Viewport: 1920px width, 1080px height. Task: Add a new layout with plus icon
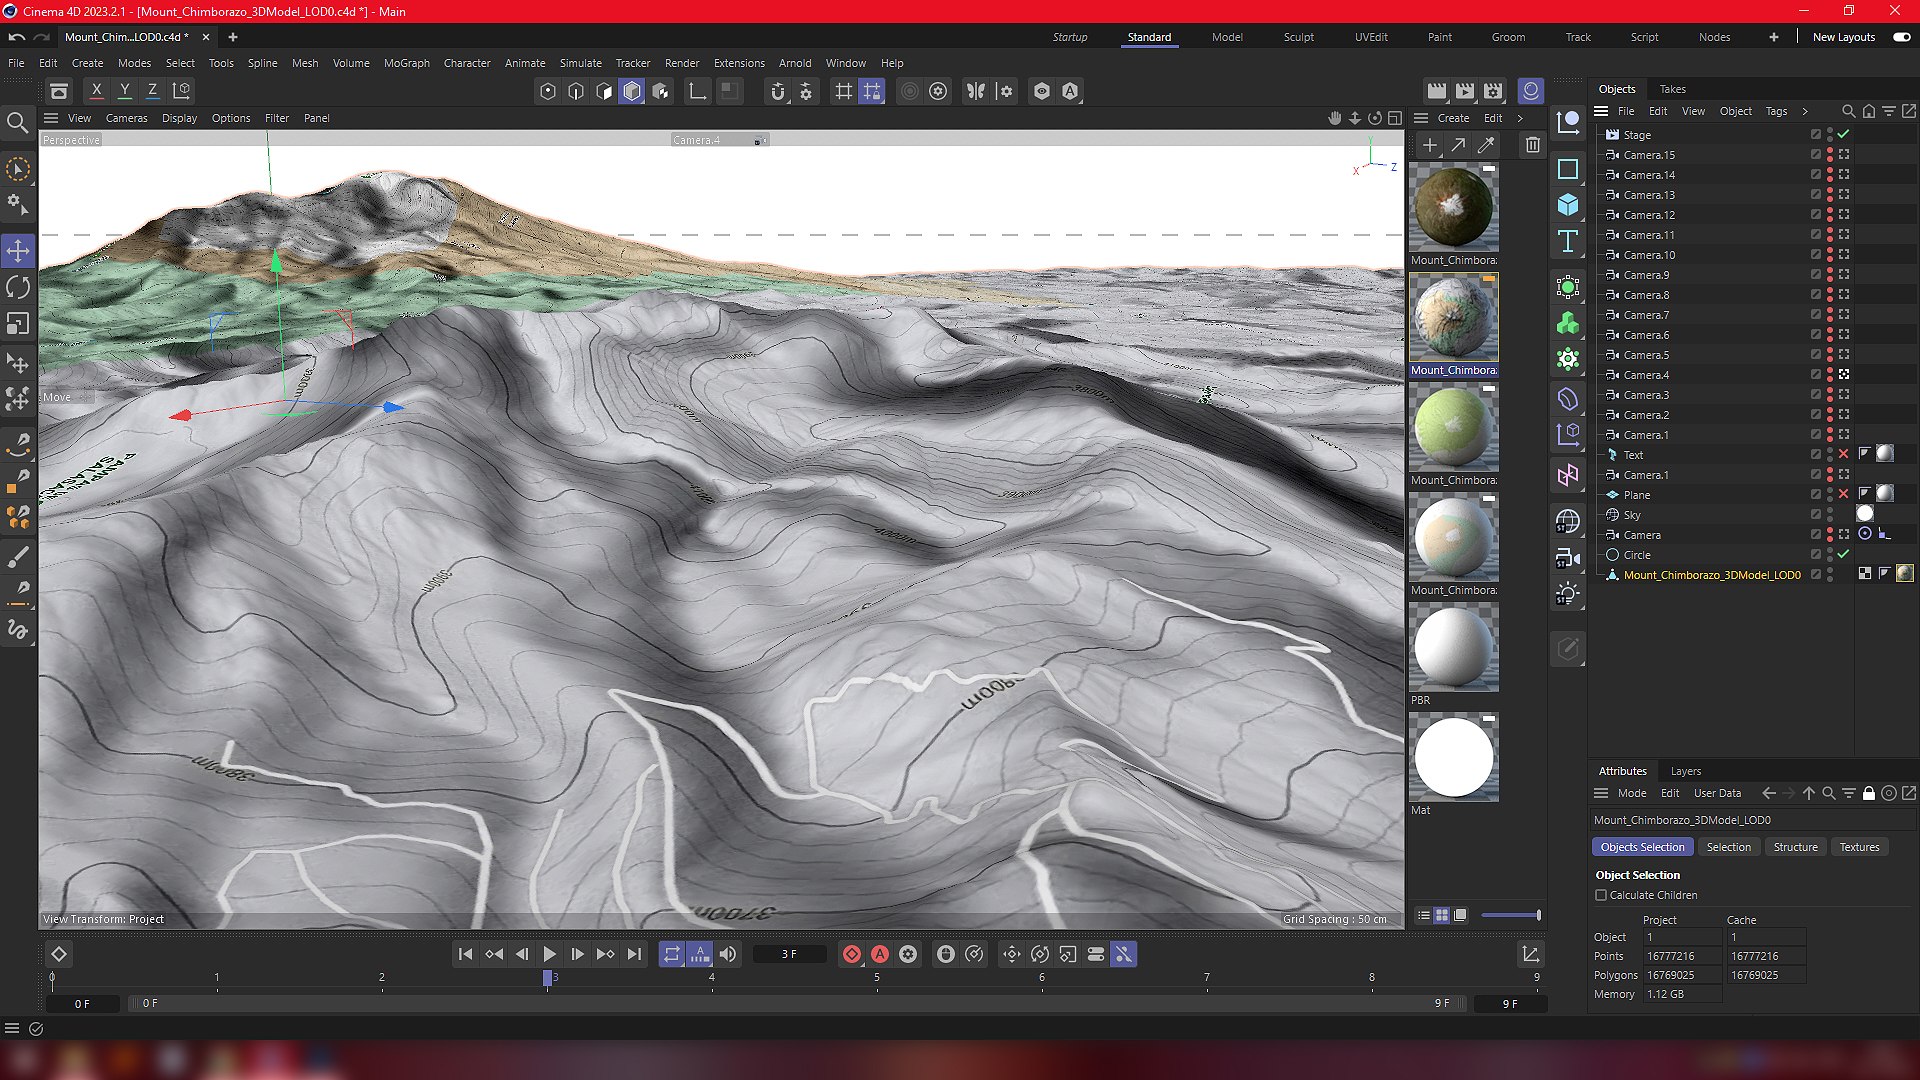coord(1774,37)
